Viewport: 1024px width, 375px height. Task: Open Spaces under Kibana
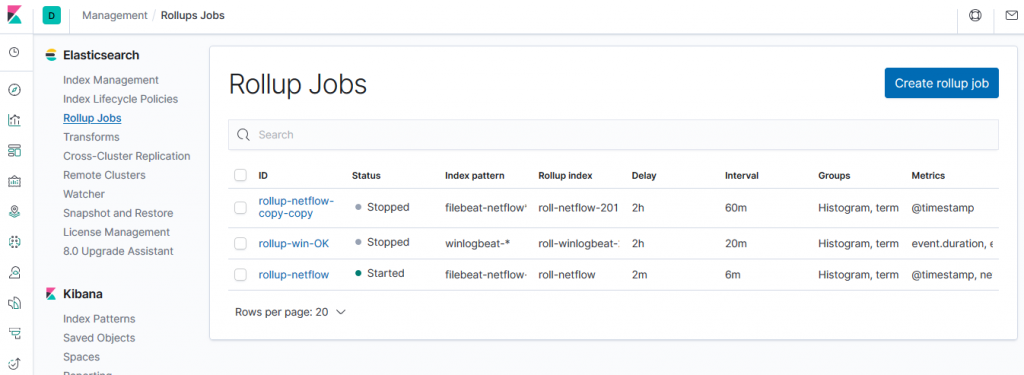click(x=82, y=357)
